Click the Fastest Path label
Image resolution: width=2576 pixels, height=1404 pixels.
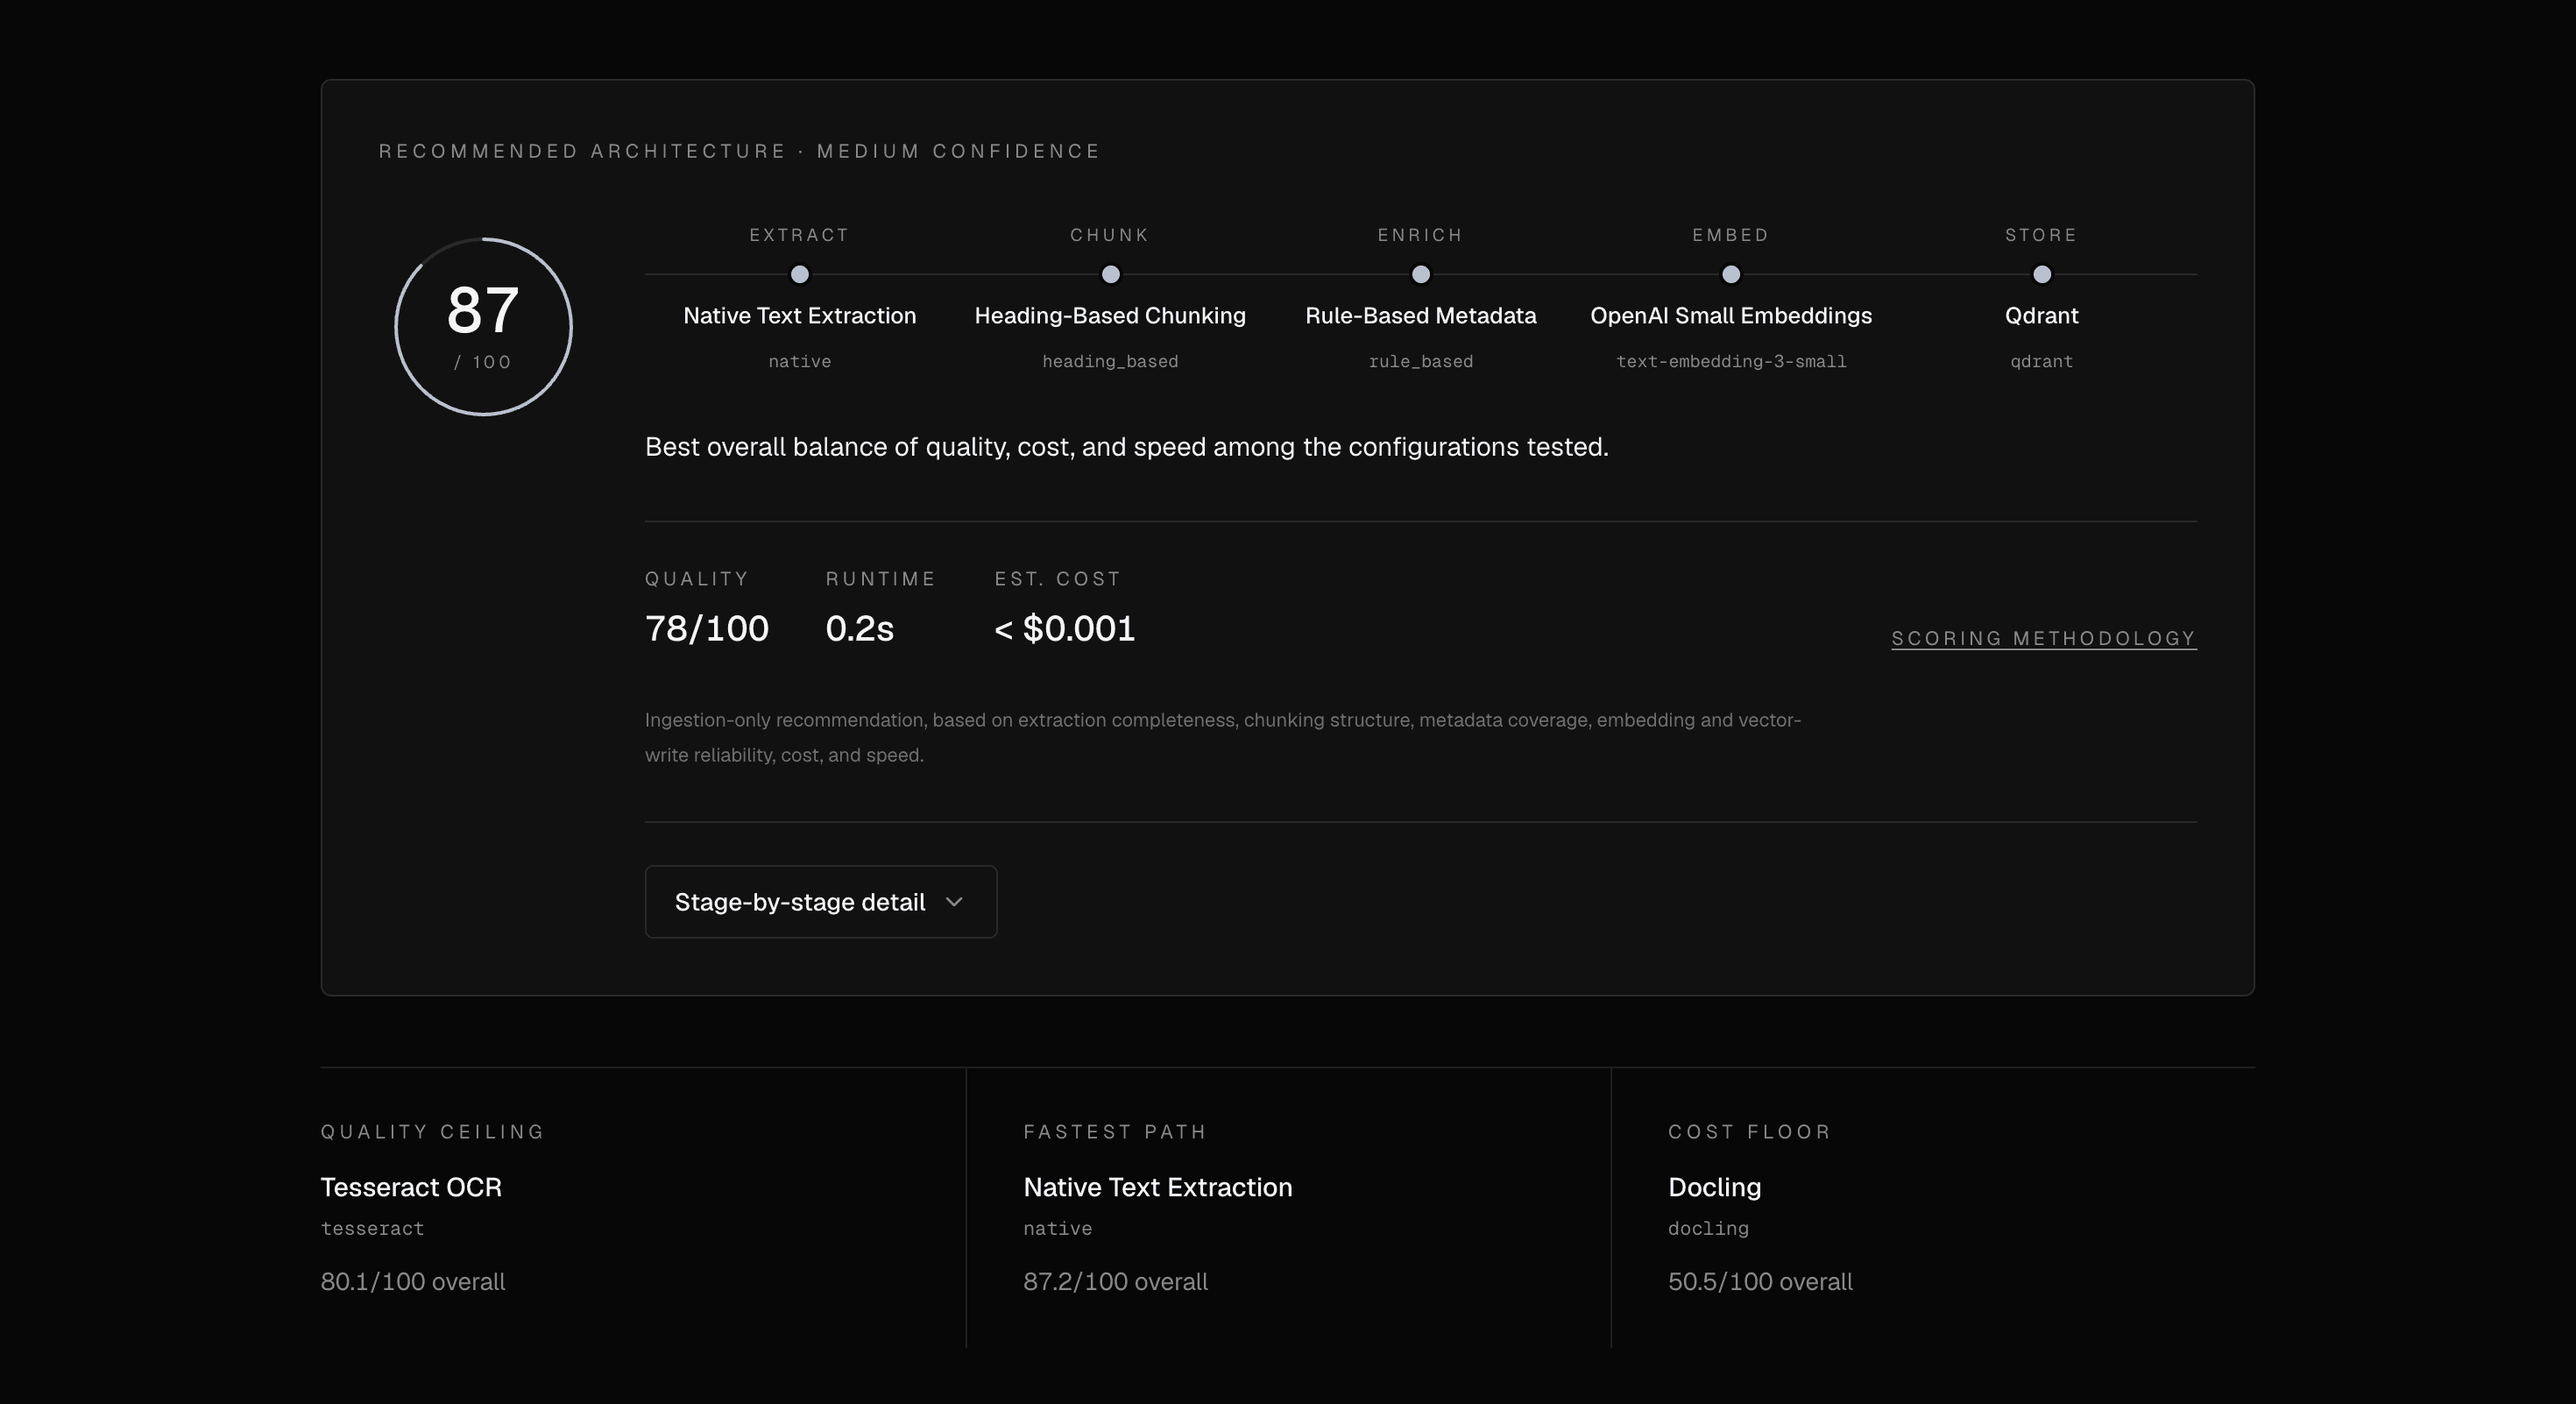pyautogui.click(x=1115, y=1132)
